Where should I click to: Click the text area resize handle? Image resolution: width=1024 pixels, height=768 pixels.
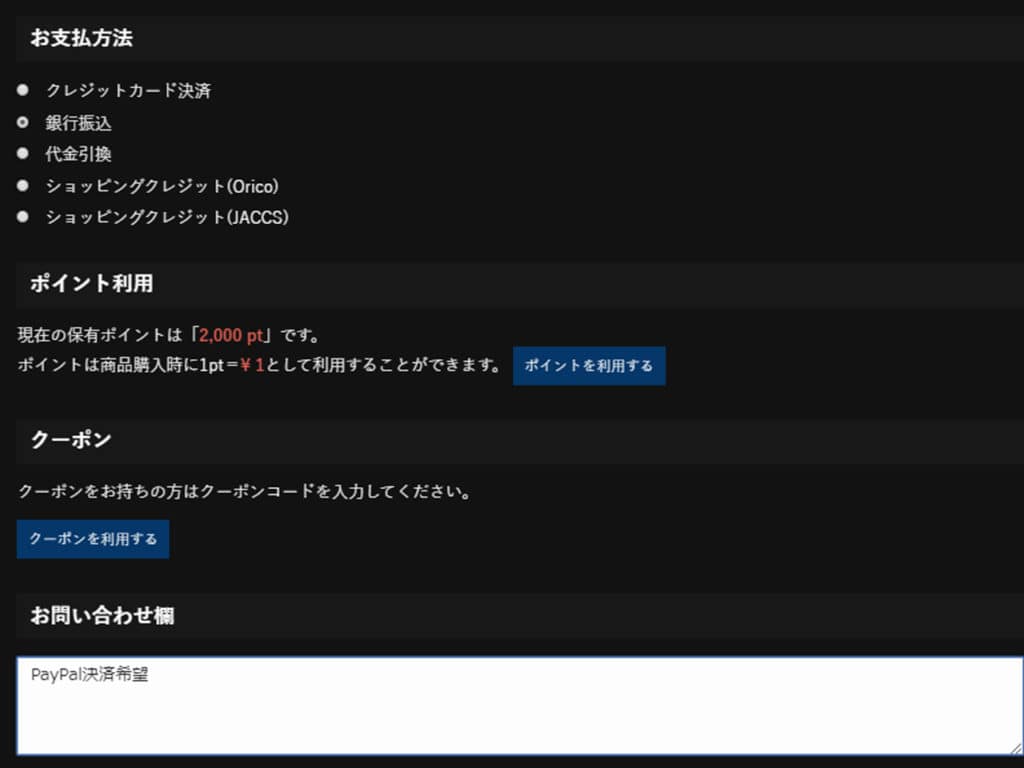(x=1015, y=748)
